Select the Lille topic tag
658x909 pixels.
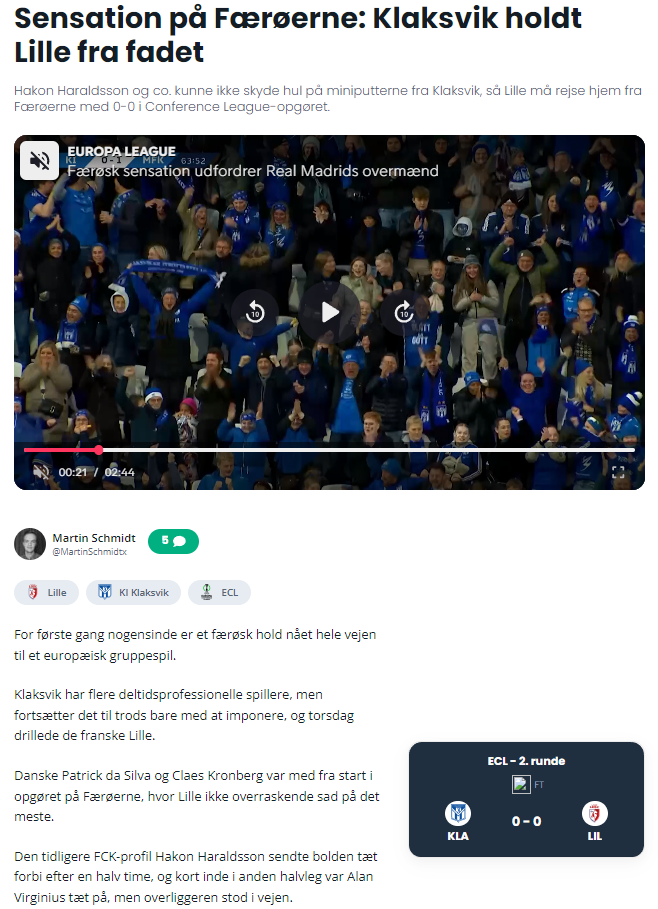(x=46, y=592)
